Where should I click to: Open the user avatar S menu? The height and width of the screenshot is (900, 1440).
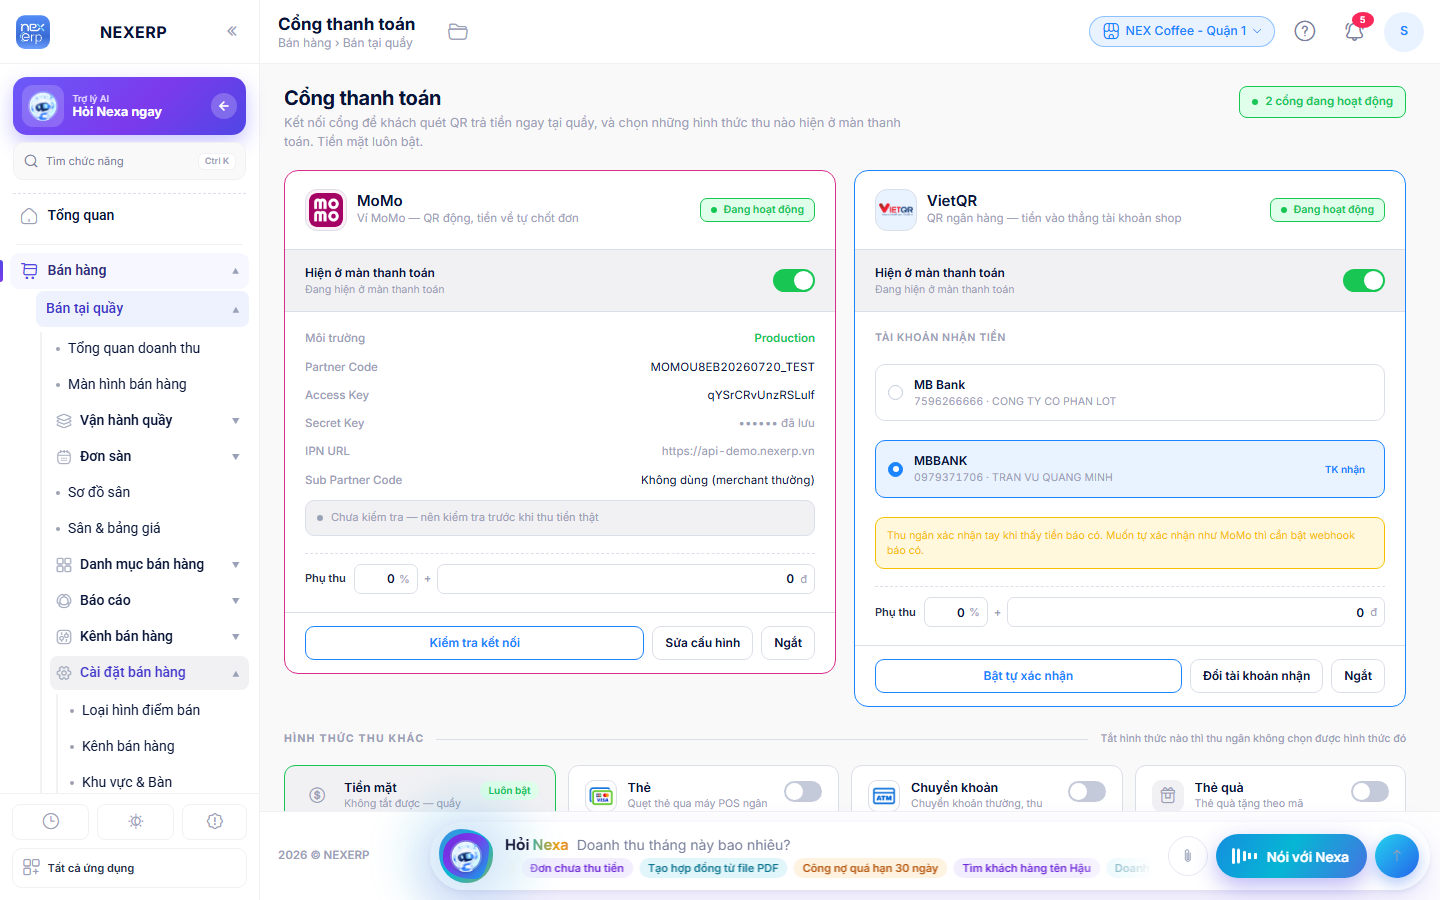click(x=1404, y=31)
